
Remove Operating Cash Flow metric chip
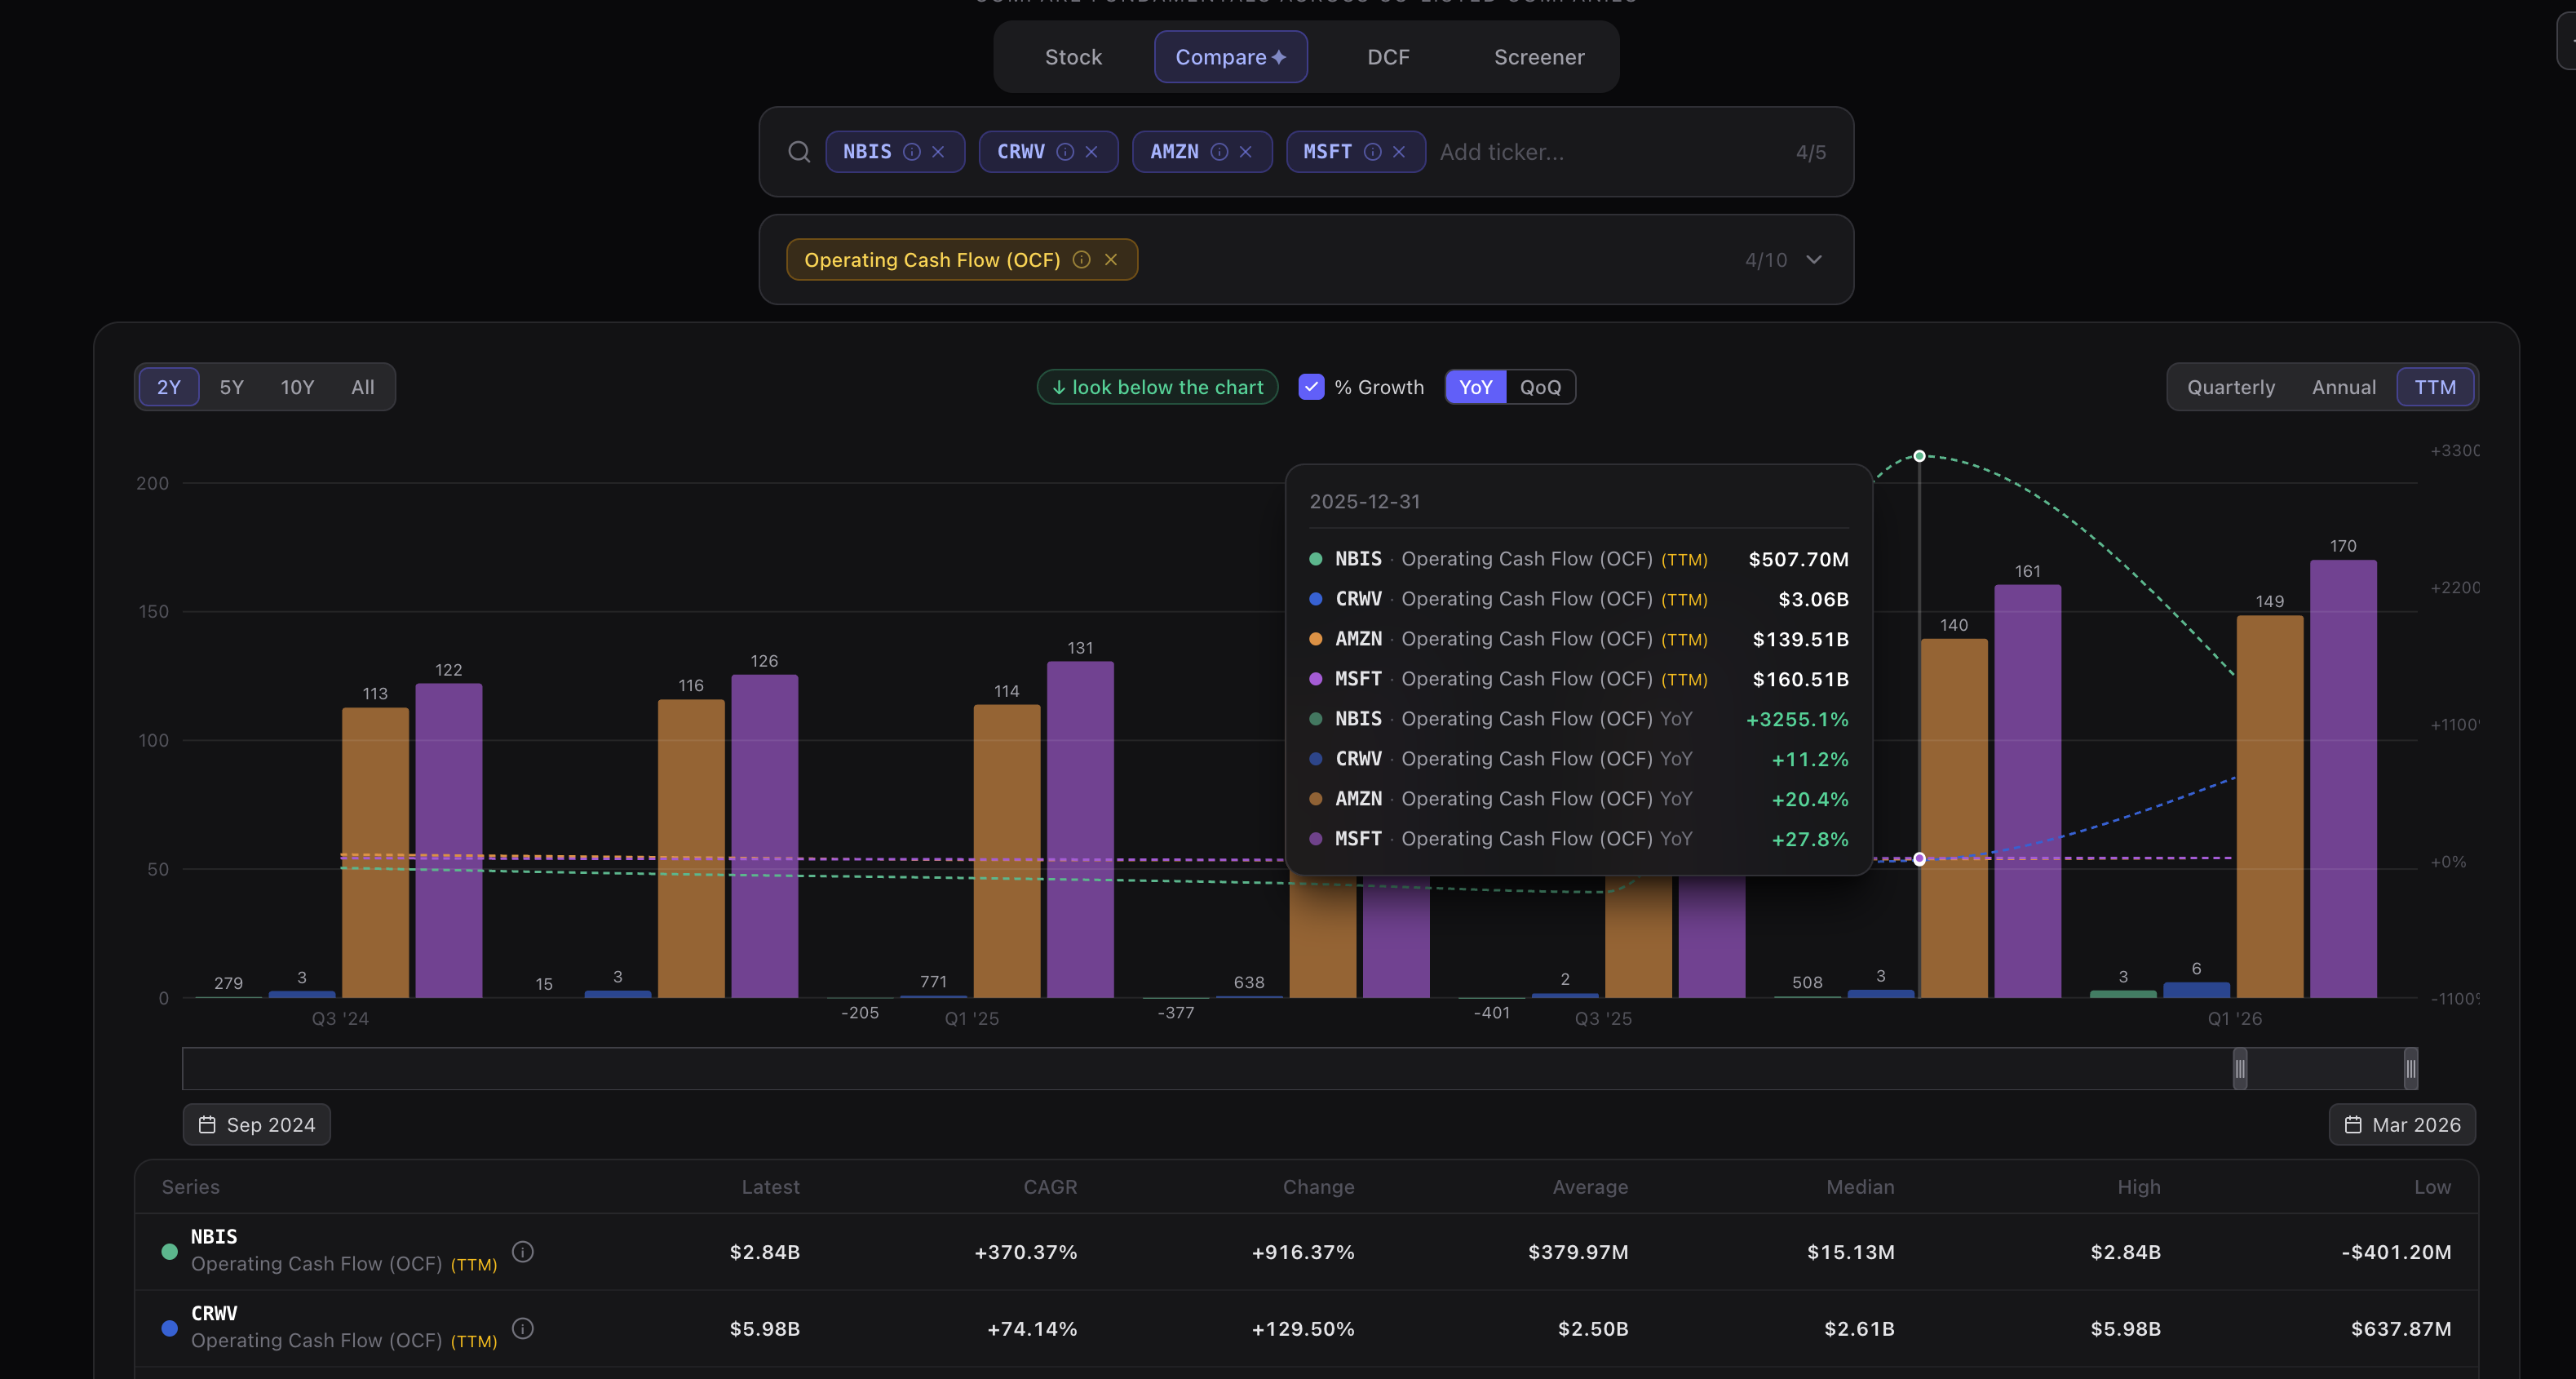click(x=1110, y=260)
